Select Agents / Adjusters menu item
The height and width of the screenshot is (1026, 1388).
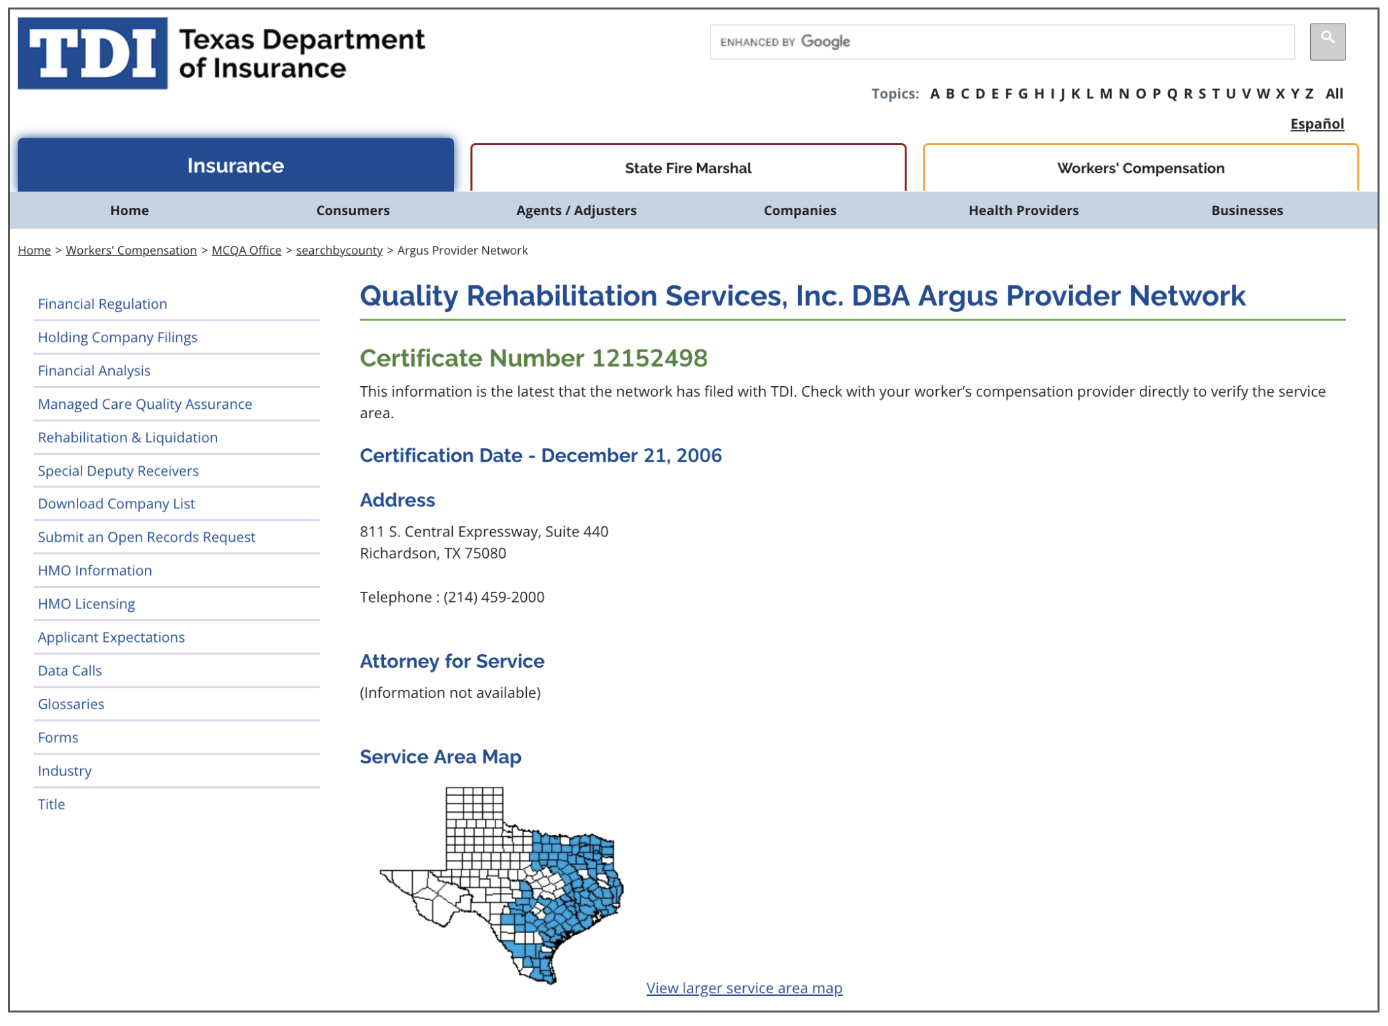point(576,210)
